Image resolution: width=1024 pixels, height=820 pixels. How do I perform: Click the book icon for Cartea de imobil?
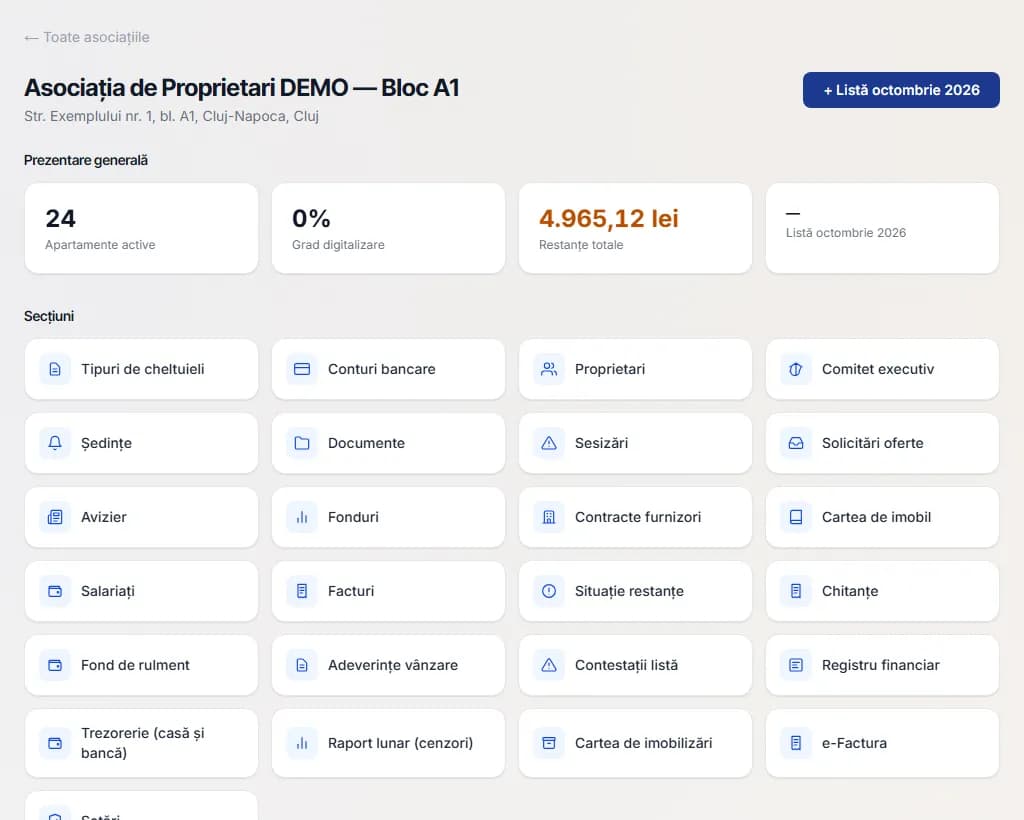click(796, 517)
